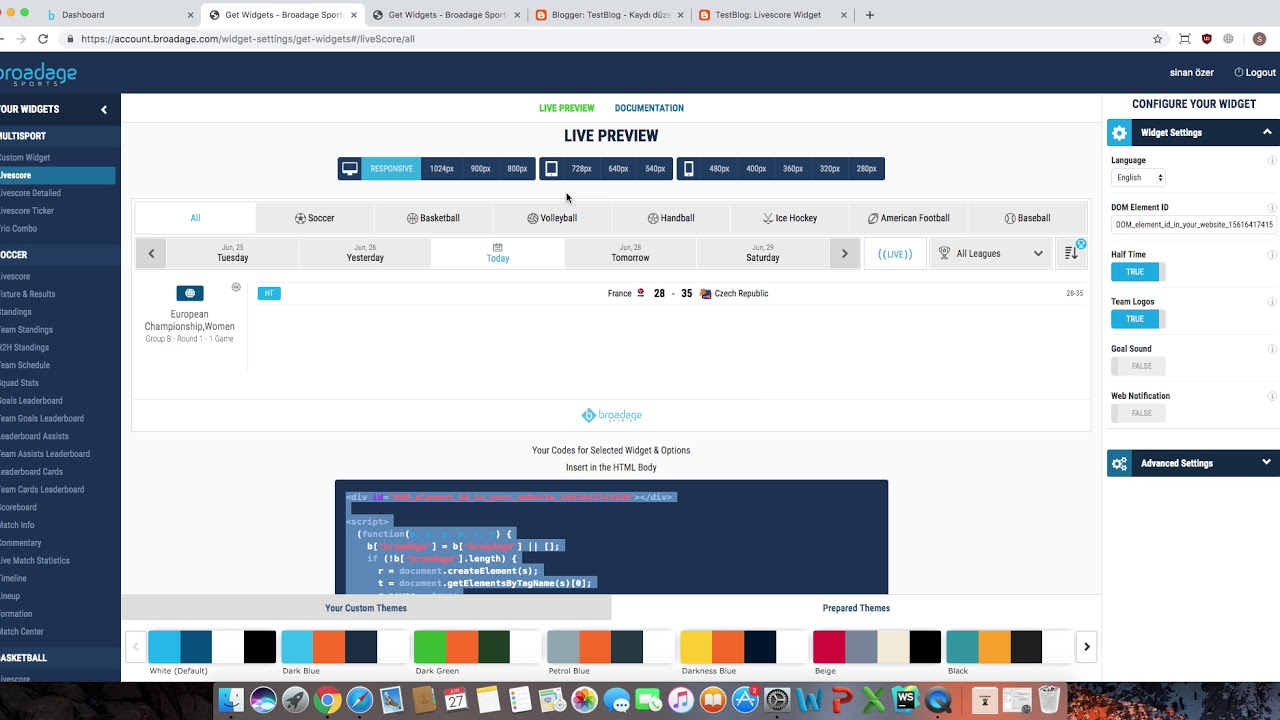This screenshot has width=1280, height=720.
Task: Open Livescore Ticker in sidebar
Action: (28, 211)
